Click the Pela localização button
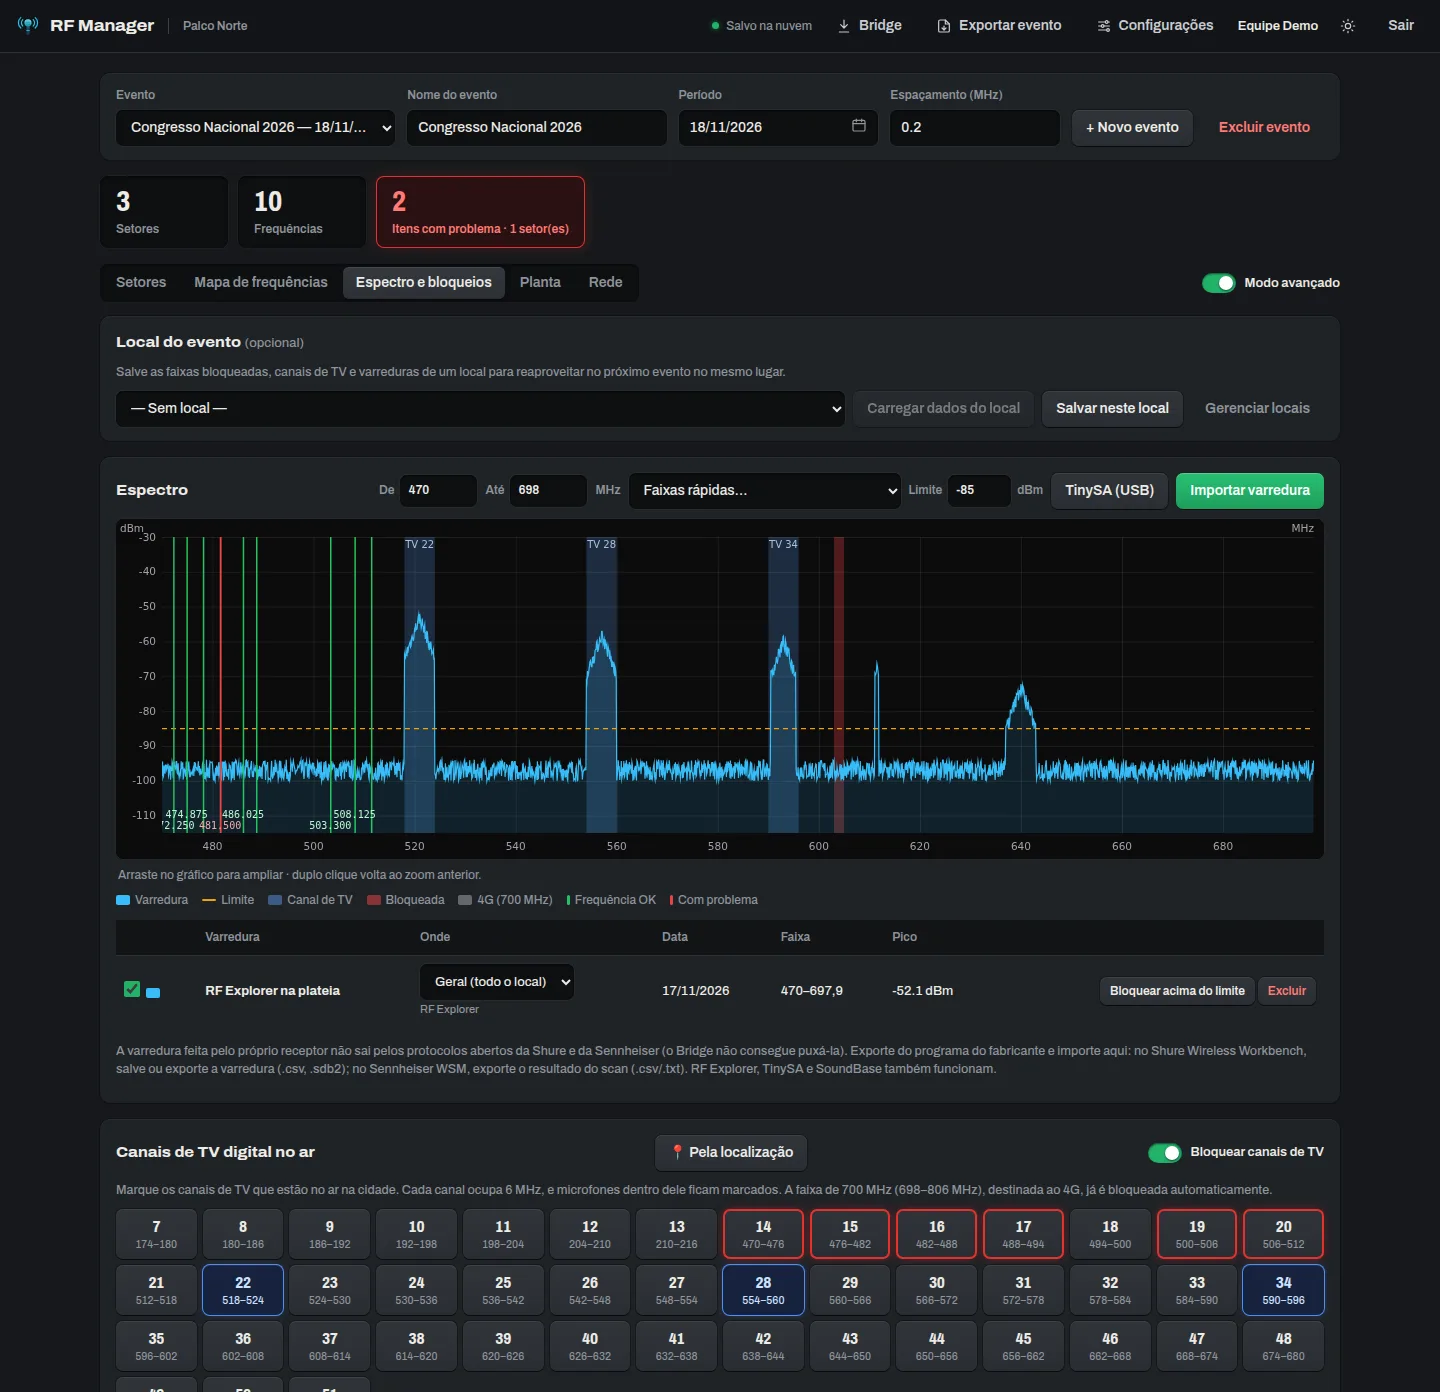 tap(731, 1153)
